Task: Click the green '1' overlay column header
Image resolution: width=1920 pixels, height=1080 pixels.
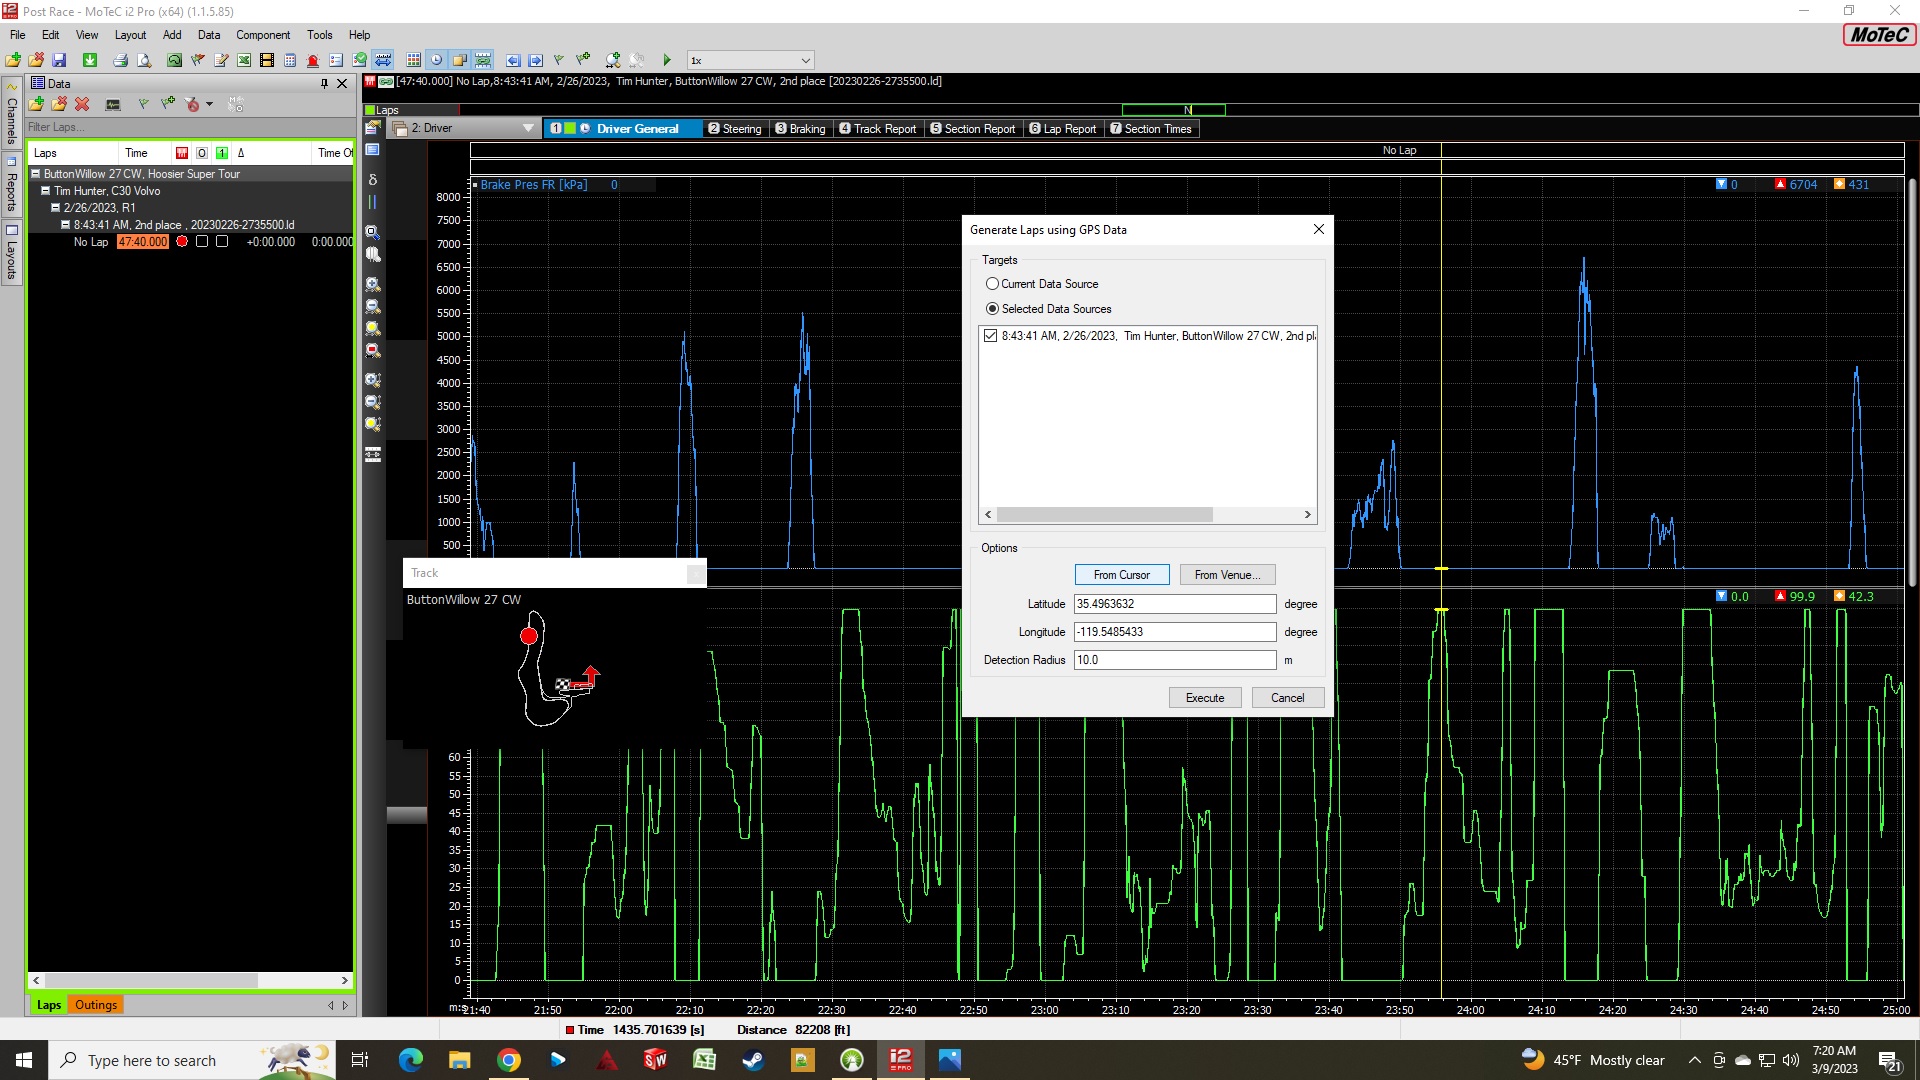Action: [x=222, y=153]
